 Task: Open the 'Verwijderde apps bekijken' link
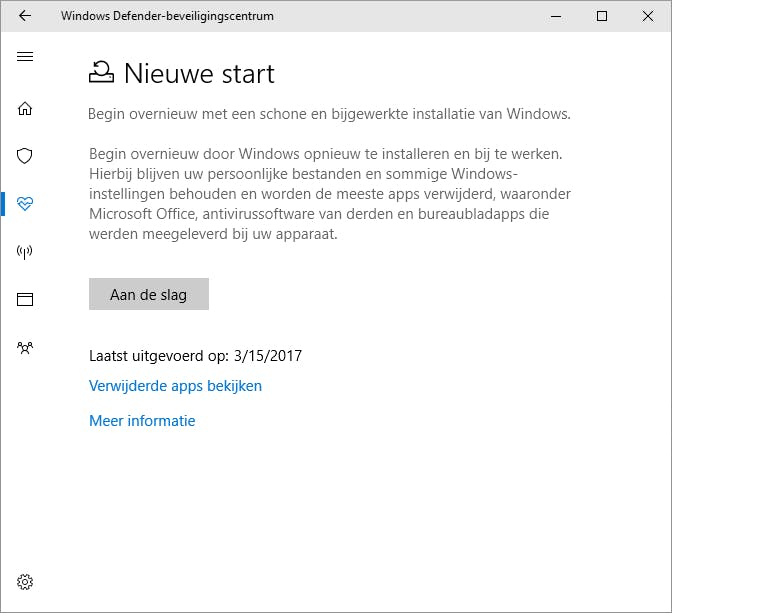point(175,385)
